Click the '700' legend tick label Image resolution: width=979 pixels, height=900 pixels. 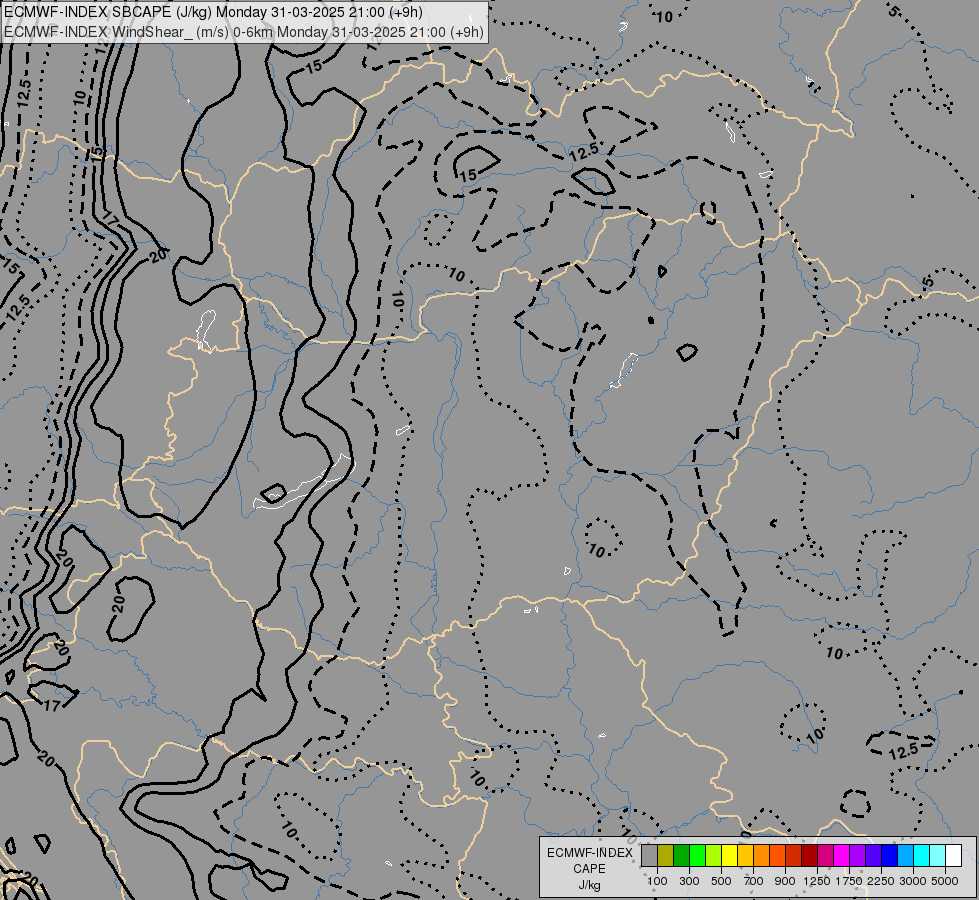754,881
